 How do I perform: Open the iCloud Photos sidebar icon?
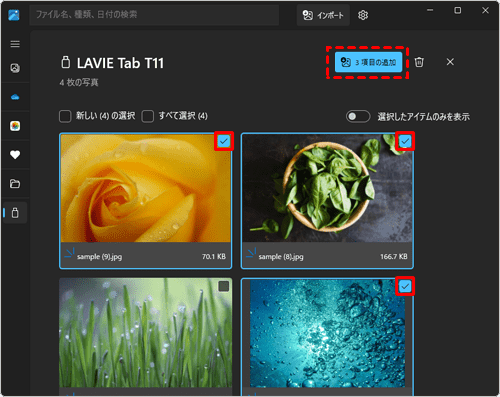(15, 126)
